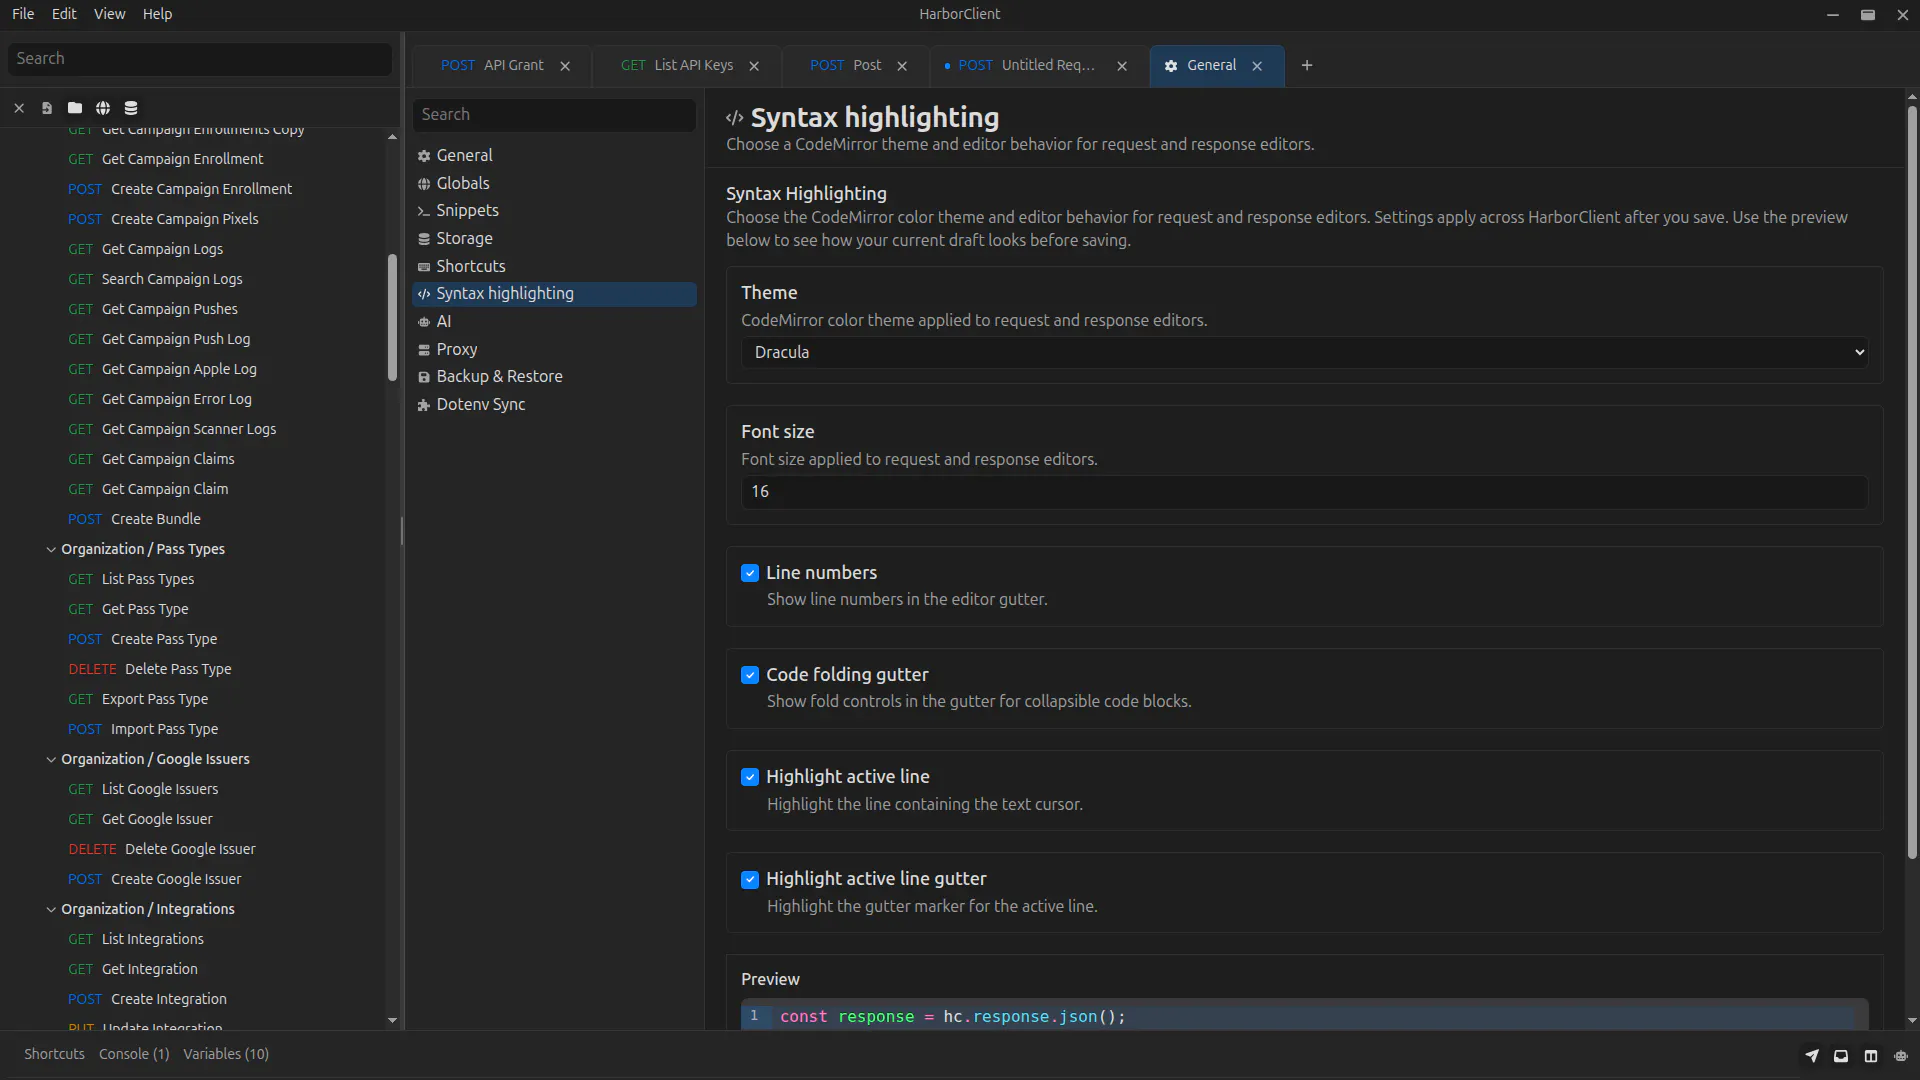
Task: Click the puzzle icon beside Dotenv Sync
Action: pos(424,405)
